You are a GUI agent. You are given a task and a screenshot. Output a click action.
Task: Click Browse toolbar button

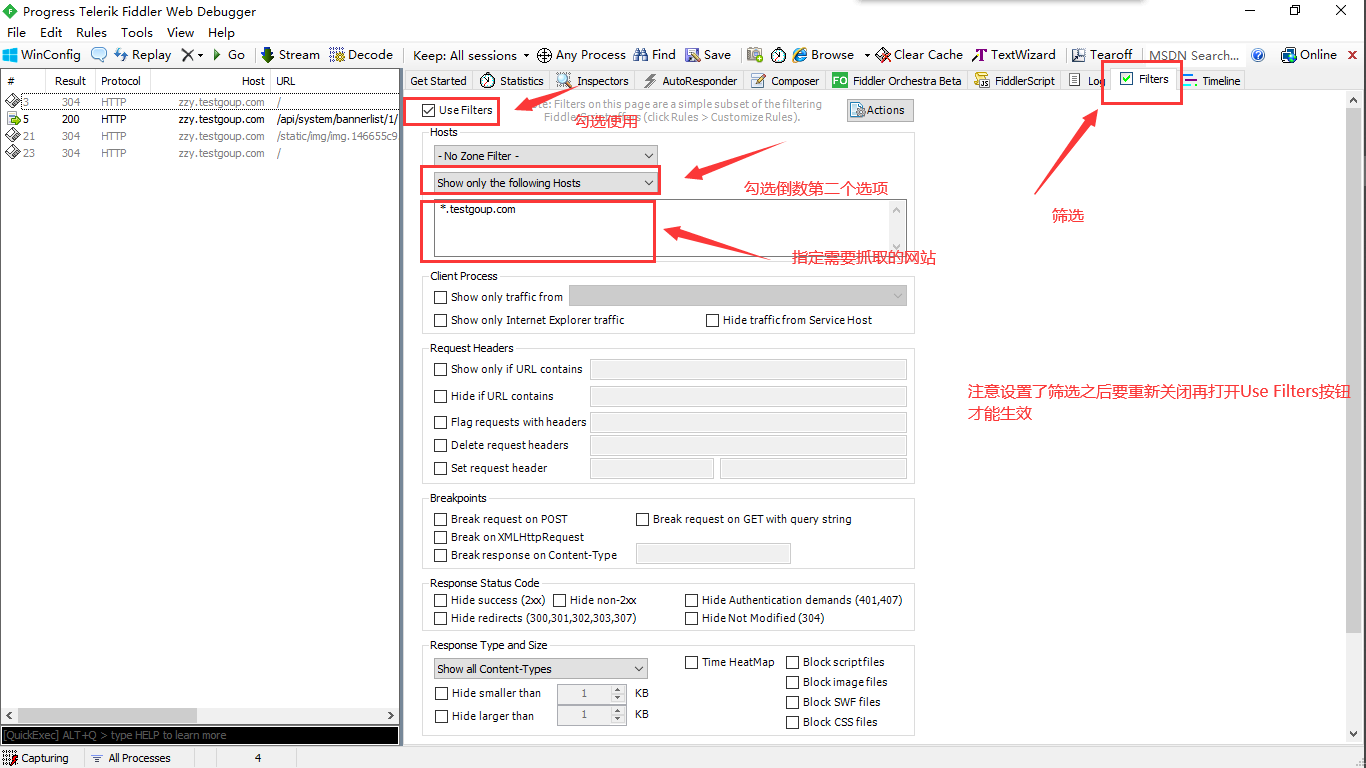pyautogui.click(x=824, y=55)
